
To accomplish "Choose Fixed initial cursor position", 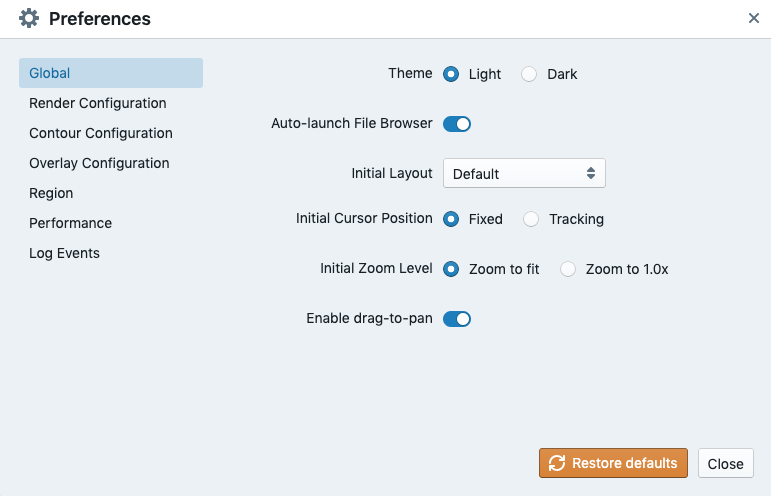I will coord(452,219).
